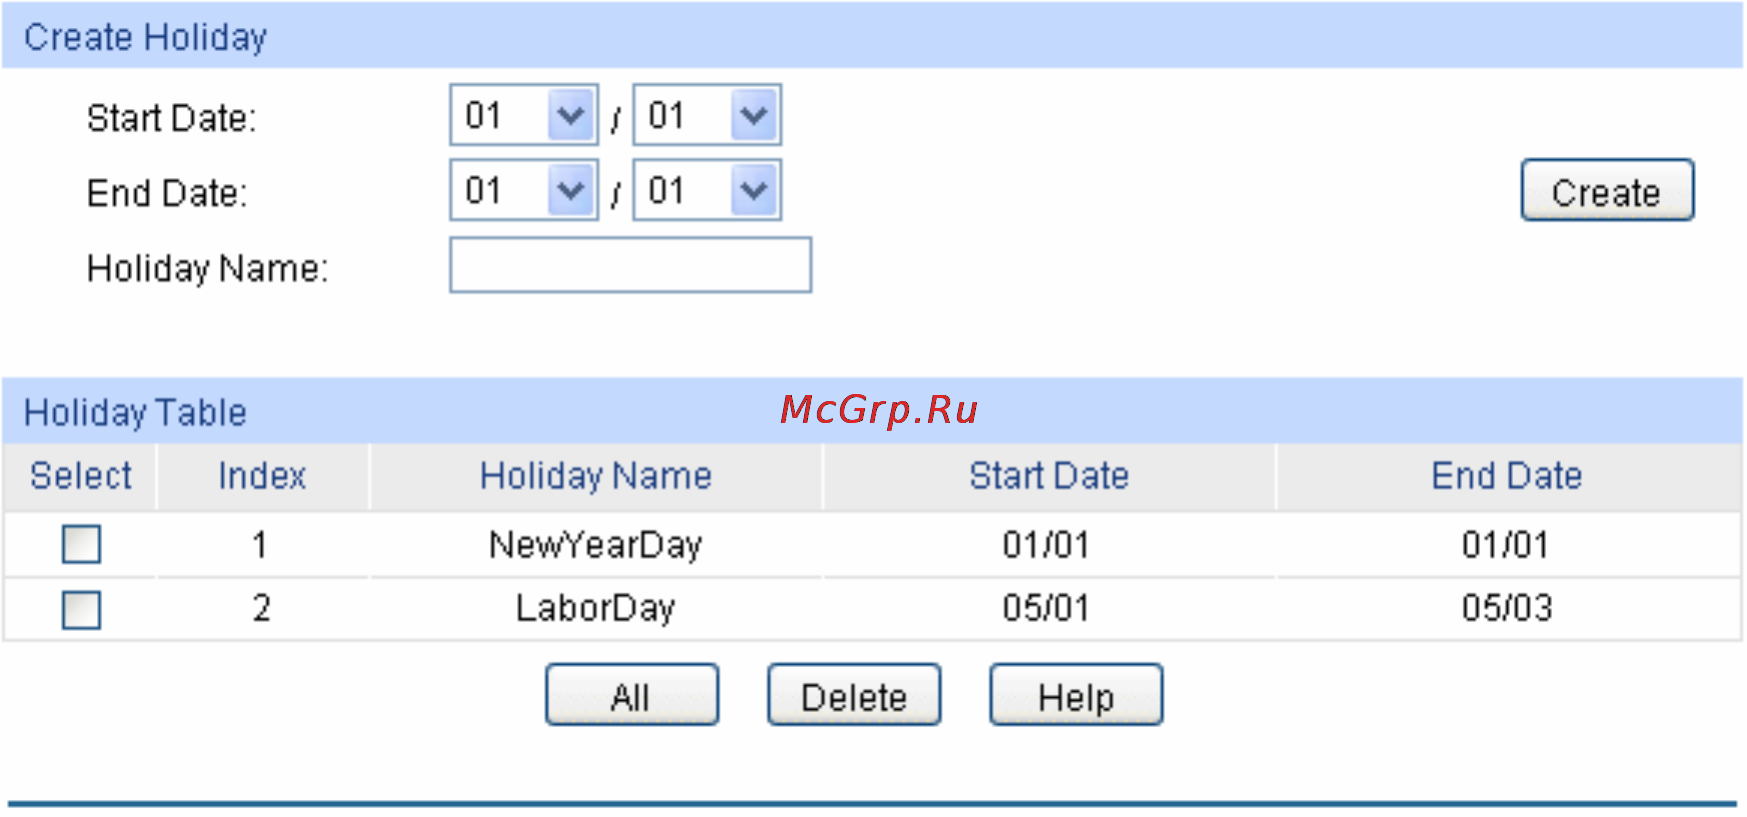
Task: Tick the checkbox for LaborDay row
Action: (81, 609)
